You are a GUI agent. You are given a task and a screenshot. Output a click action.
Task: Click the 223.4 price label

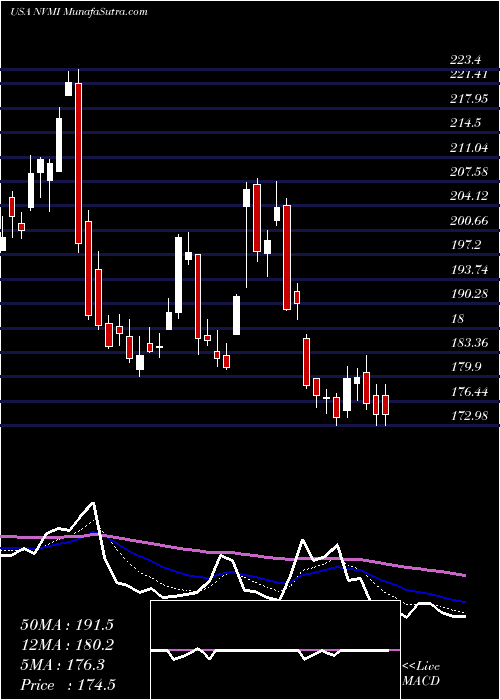pos(465,59)
